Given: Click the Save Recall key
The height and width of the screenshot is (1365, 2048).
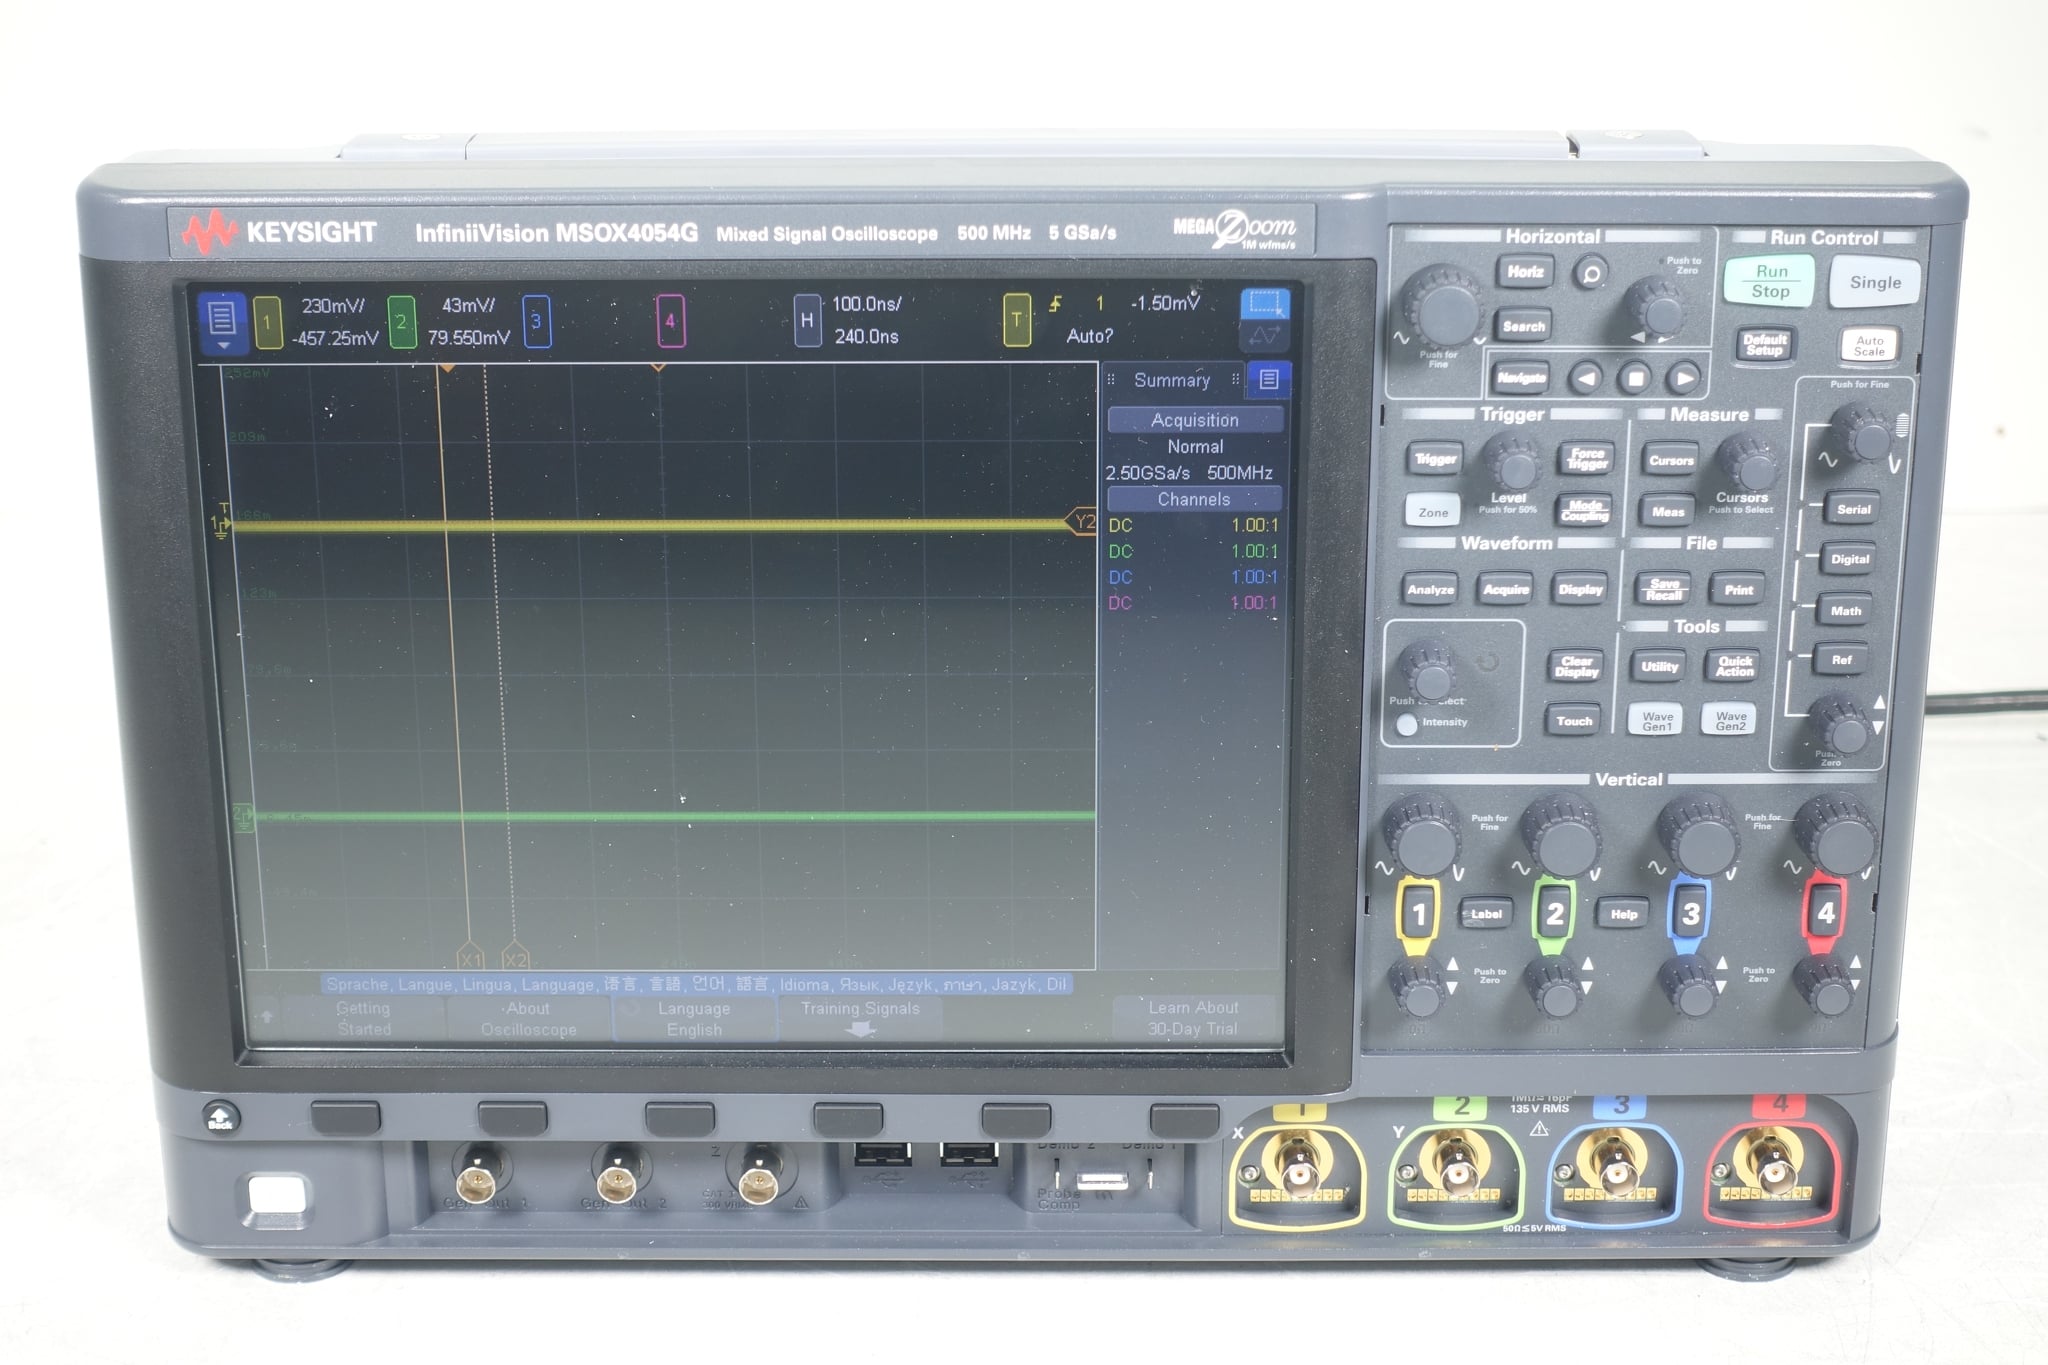Looking at the screenshot, I should [x=1664, y=589].
